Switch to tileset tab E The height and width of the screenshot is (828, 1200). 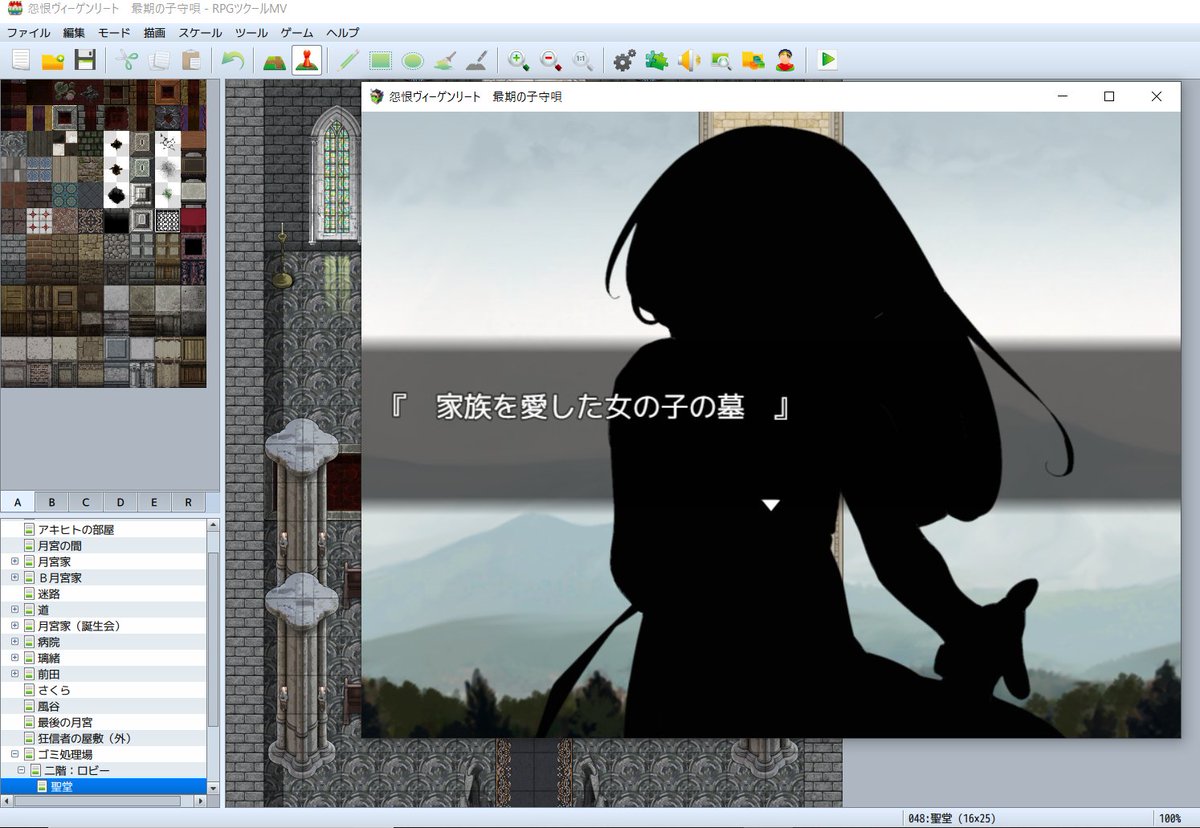point(154,502)
